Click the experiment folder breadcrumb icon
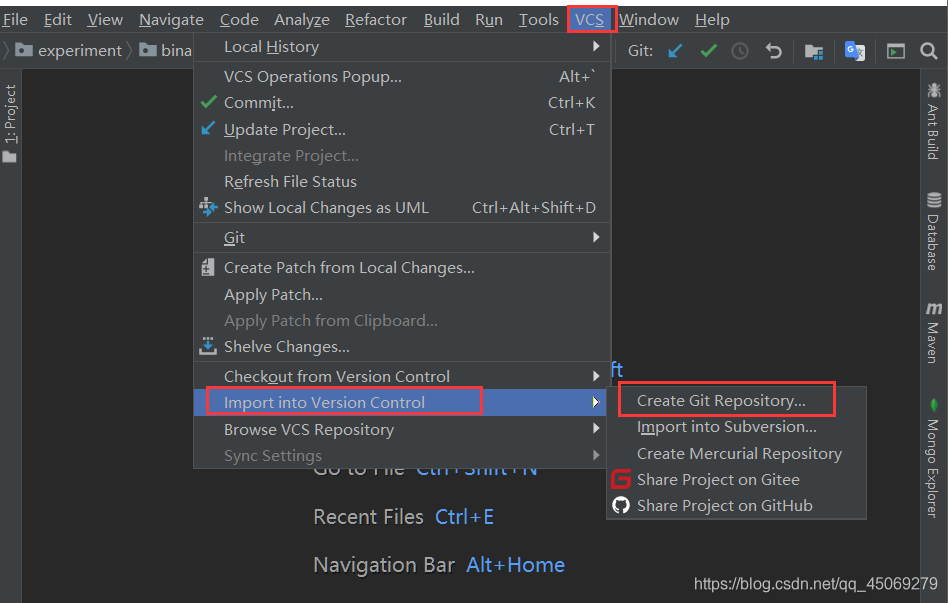This screenshot has width=948, height=603. tap(24, 50)
